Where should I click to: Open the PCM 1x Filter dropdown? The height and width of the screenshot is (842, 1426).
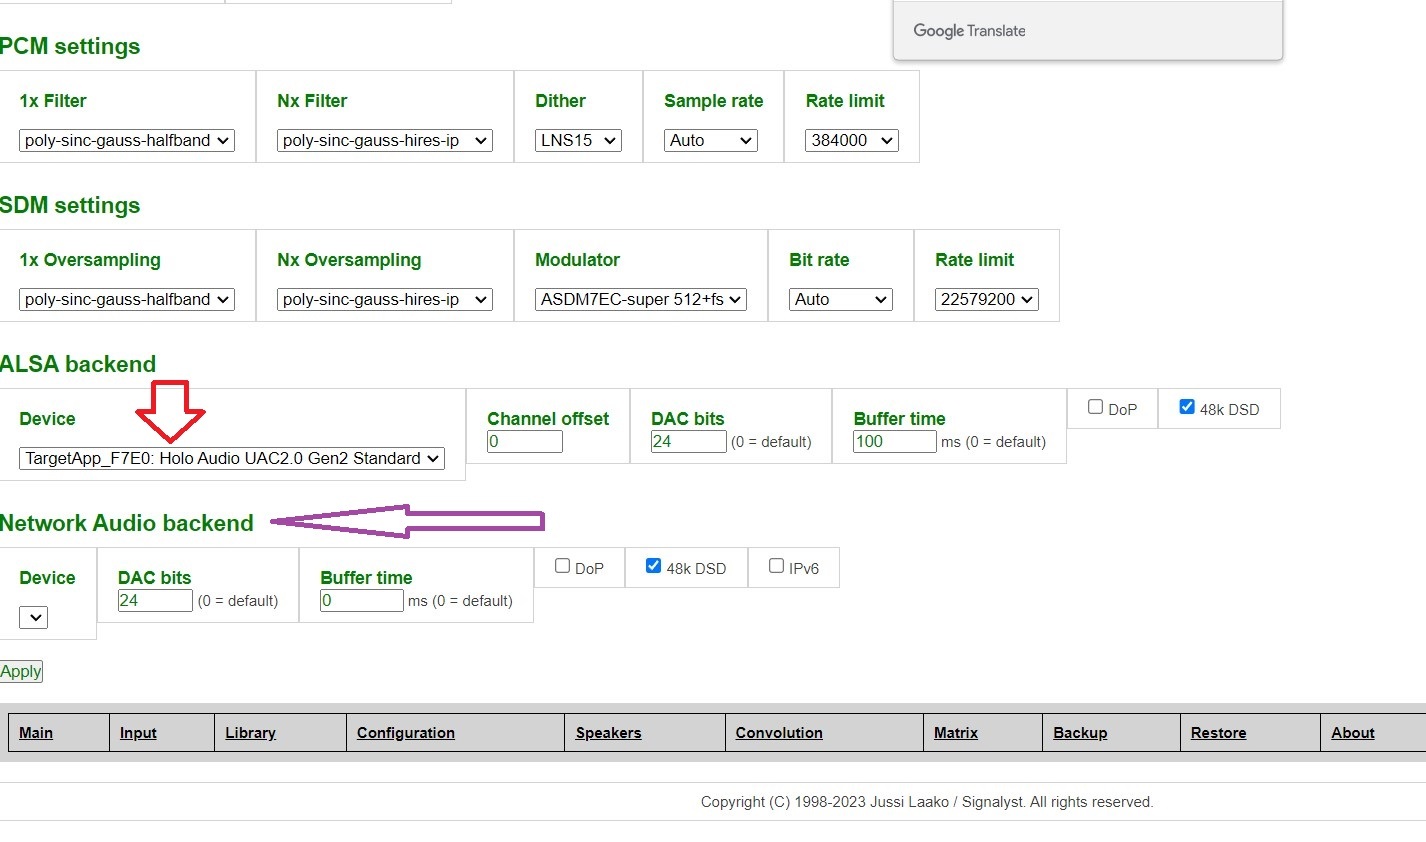pyautogui.click(x=127, y=141)
